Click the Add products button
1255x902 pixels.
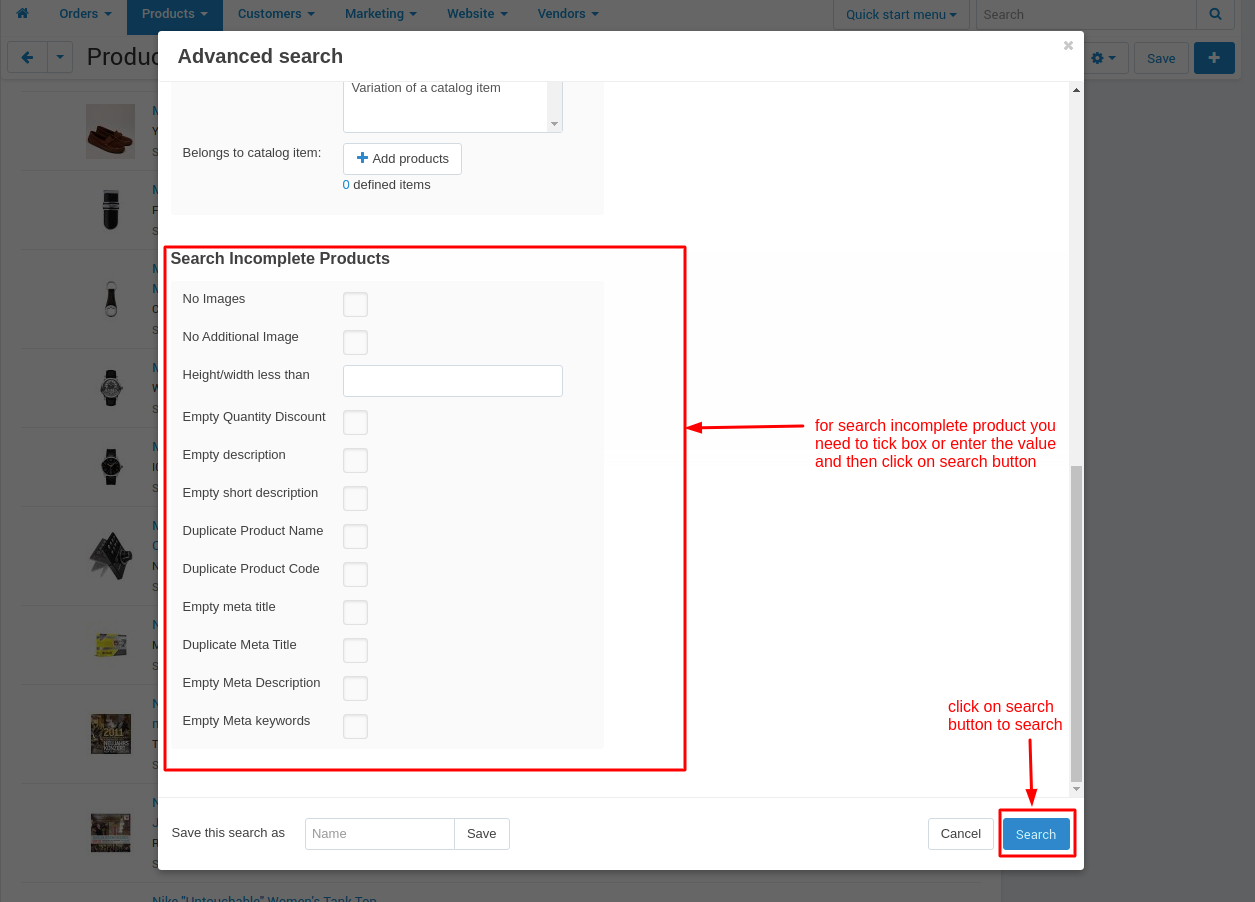(x=402, y=159)
